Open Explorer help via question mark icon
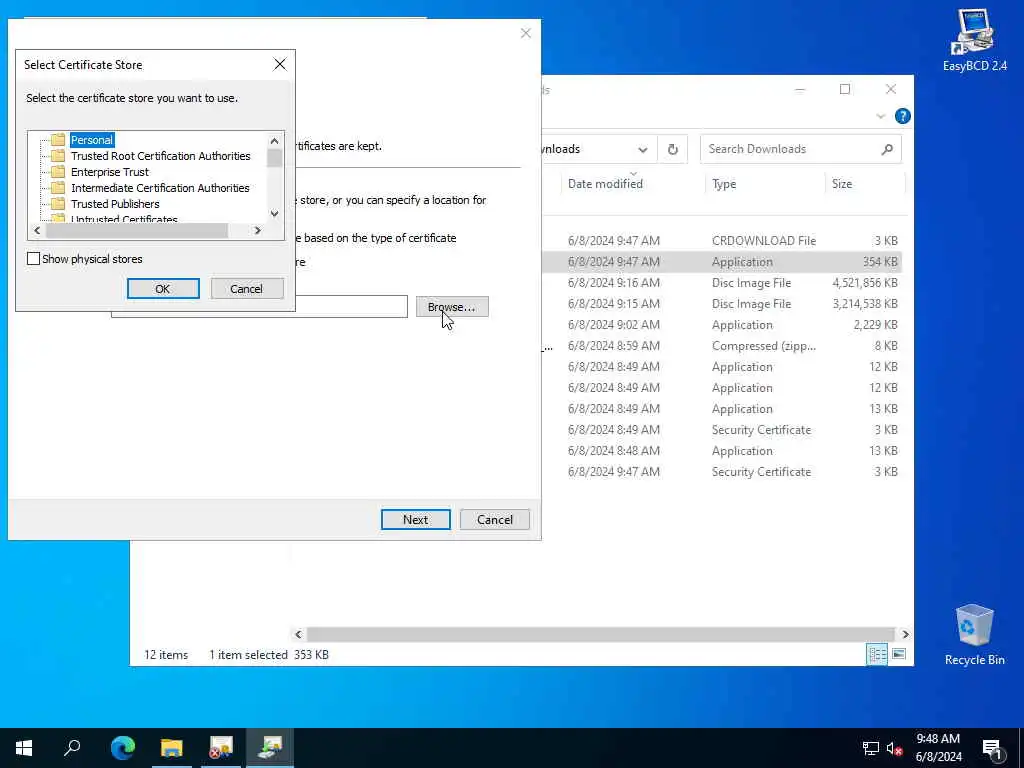Viewport: 1024px width, 768px height. pyautogui.click(x=903, y=116)
